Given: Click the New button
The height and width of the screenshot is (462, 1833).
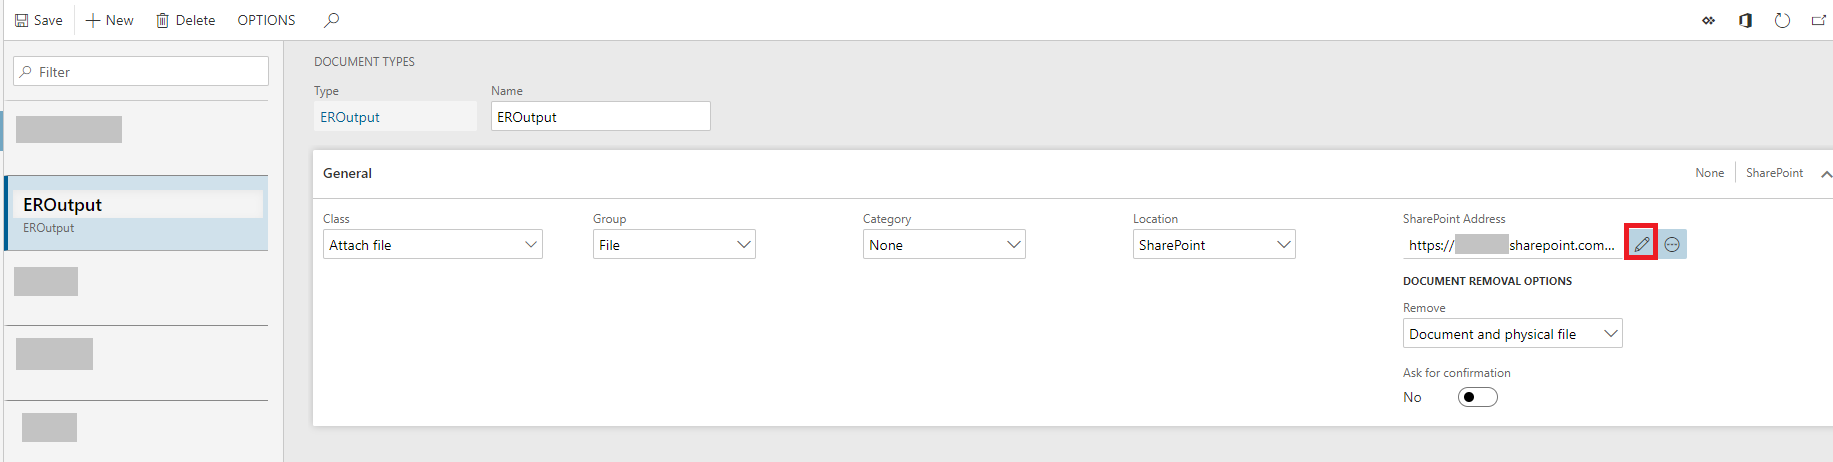Looking at the screenshot, I should click(110, 20).
